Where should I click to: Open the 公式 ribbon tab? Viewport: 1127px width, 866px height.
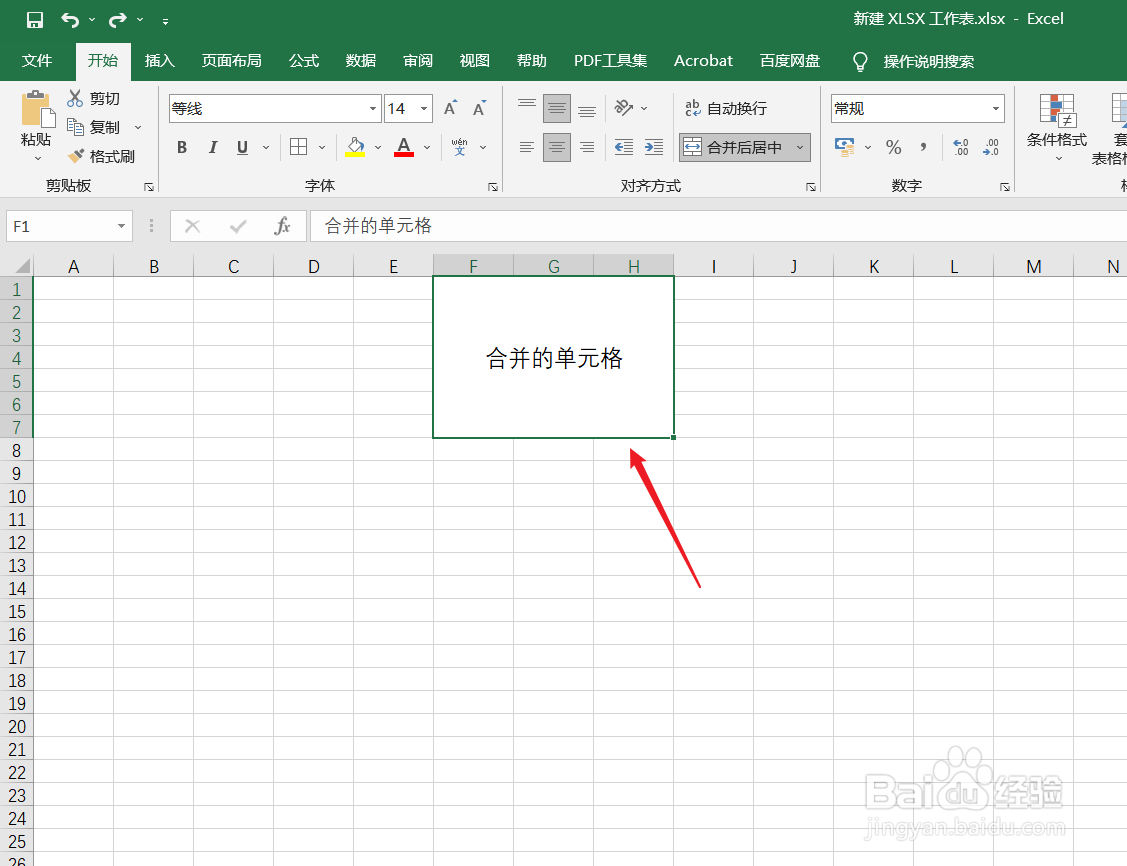click(x=304, y=61)
